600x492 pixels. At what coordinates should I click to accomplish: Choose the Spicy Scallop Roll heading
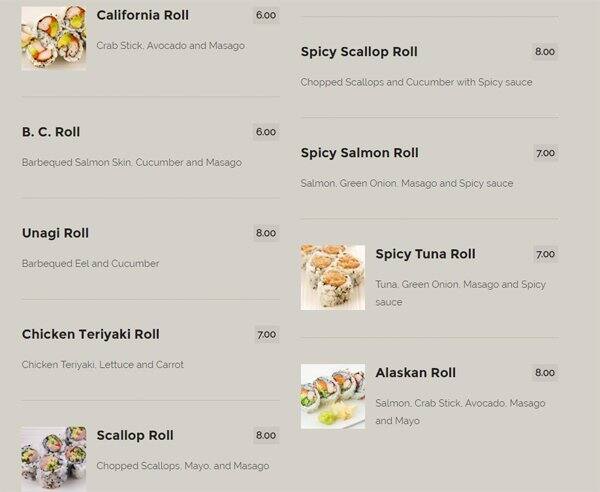(x=359, y=52)
